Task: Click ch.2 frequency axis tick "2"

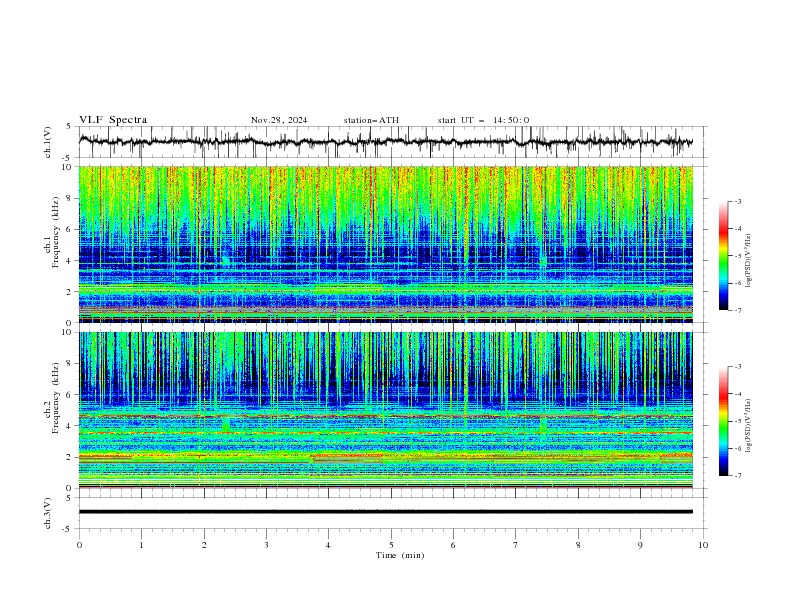Action: 70,457
